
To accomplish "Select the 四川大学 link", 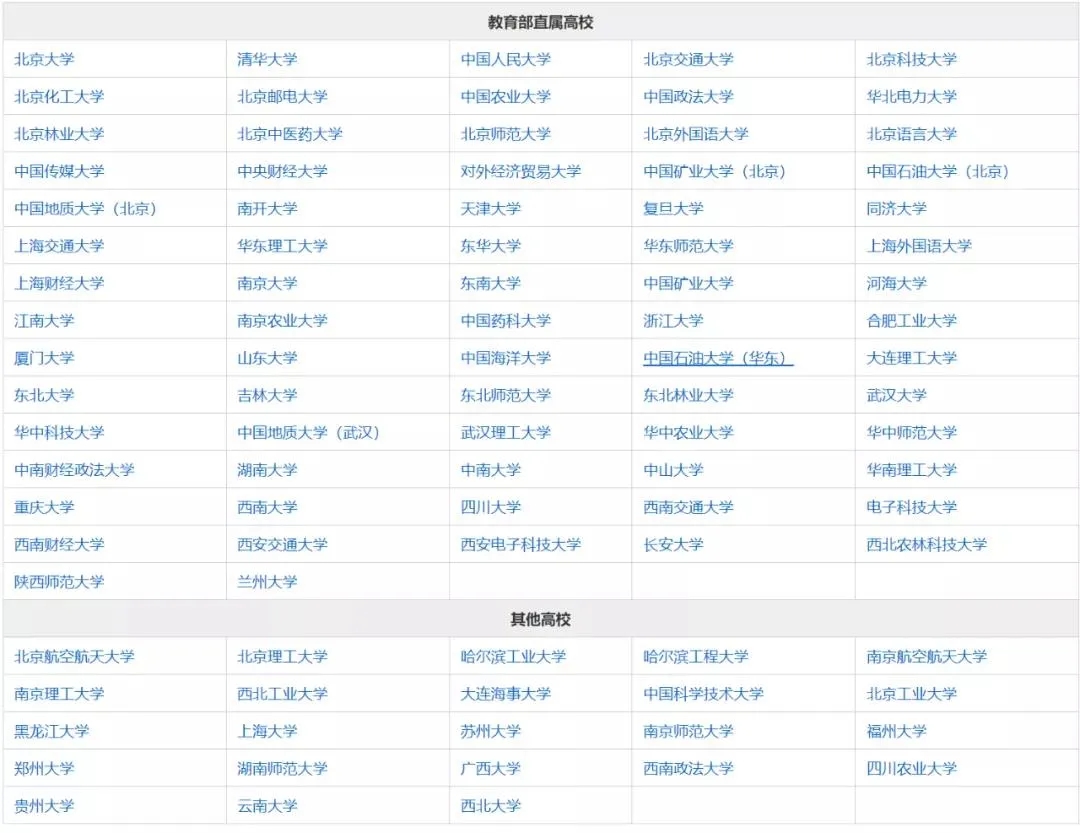I will [x=490, y=506].
